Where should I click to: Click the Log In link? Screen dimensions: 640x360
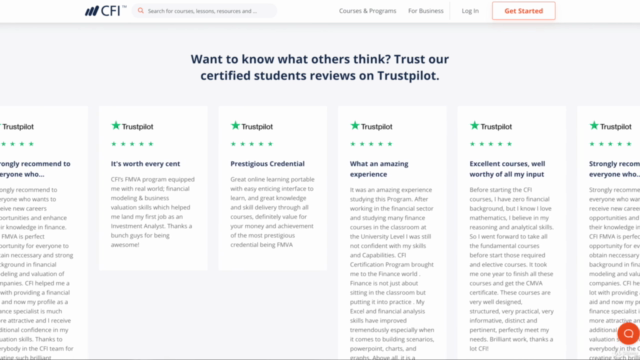(x=470, y=11)
